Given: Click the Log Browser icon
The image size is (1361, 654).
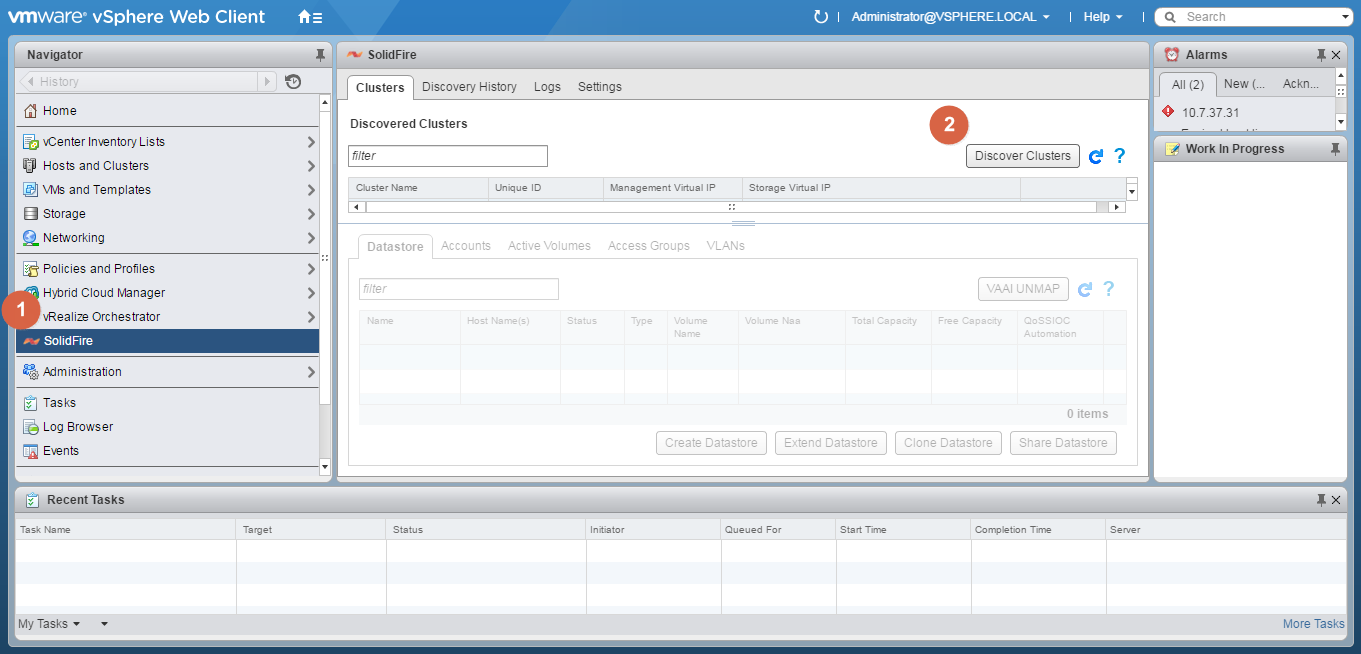Looking at the screenshot, I should (30, 427).
